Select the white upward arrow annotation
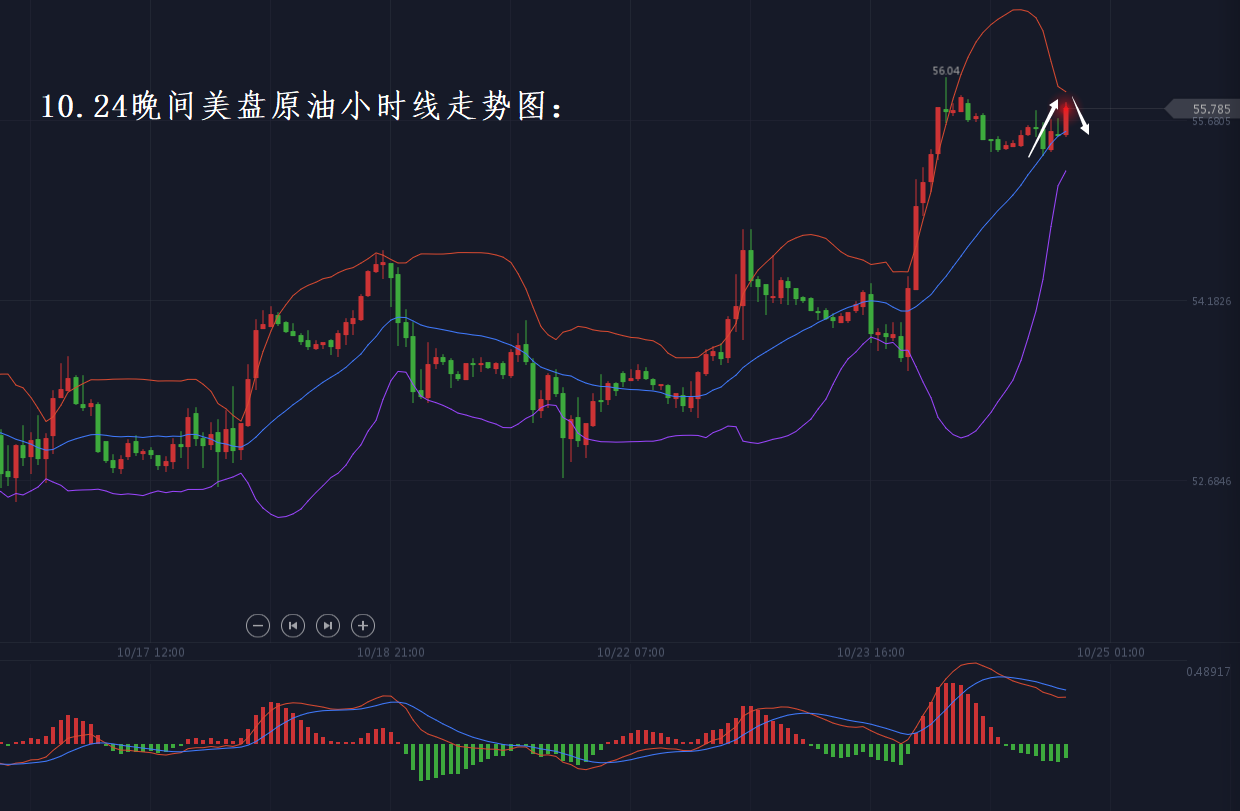 click(x=1043, y=128)
